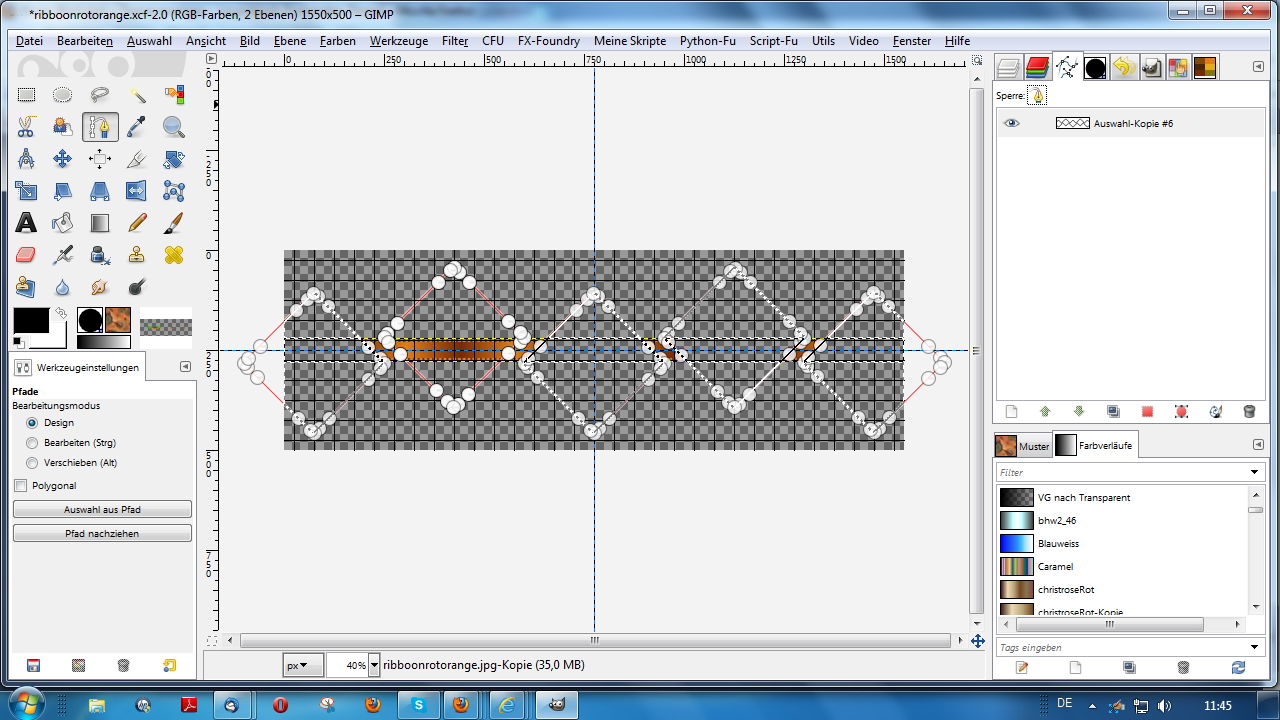The height and width of the screenshot is (720, 1280).
Task: Activate the Fuzzy Select magic wand tool
Action: (x=137, y=95)
